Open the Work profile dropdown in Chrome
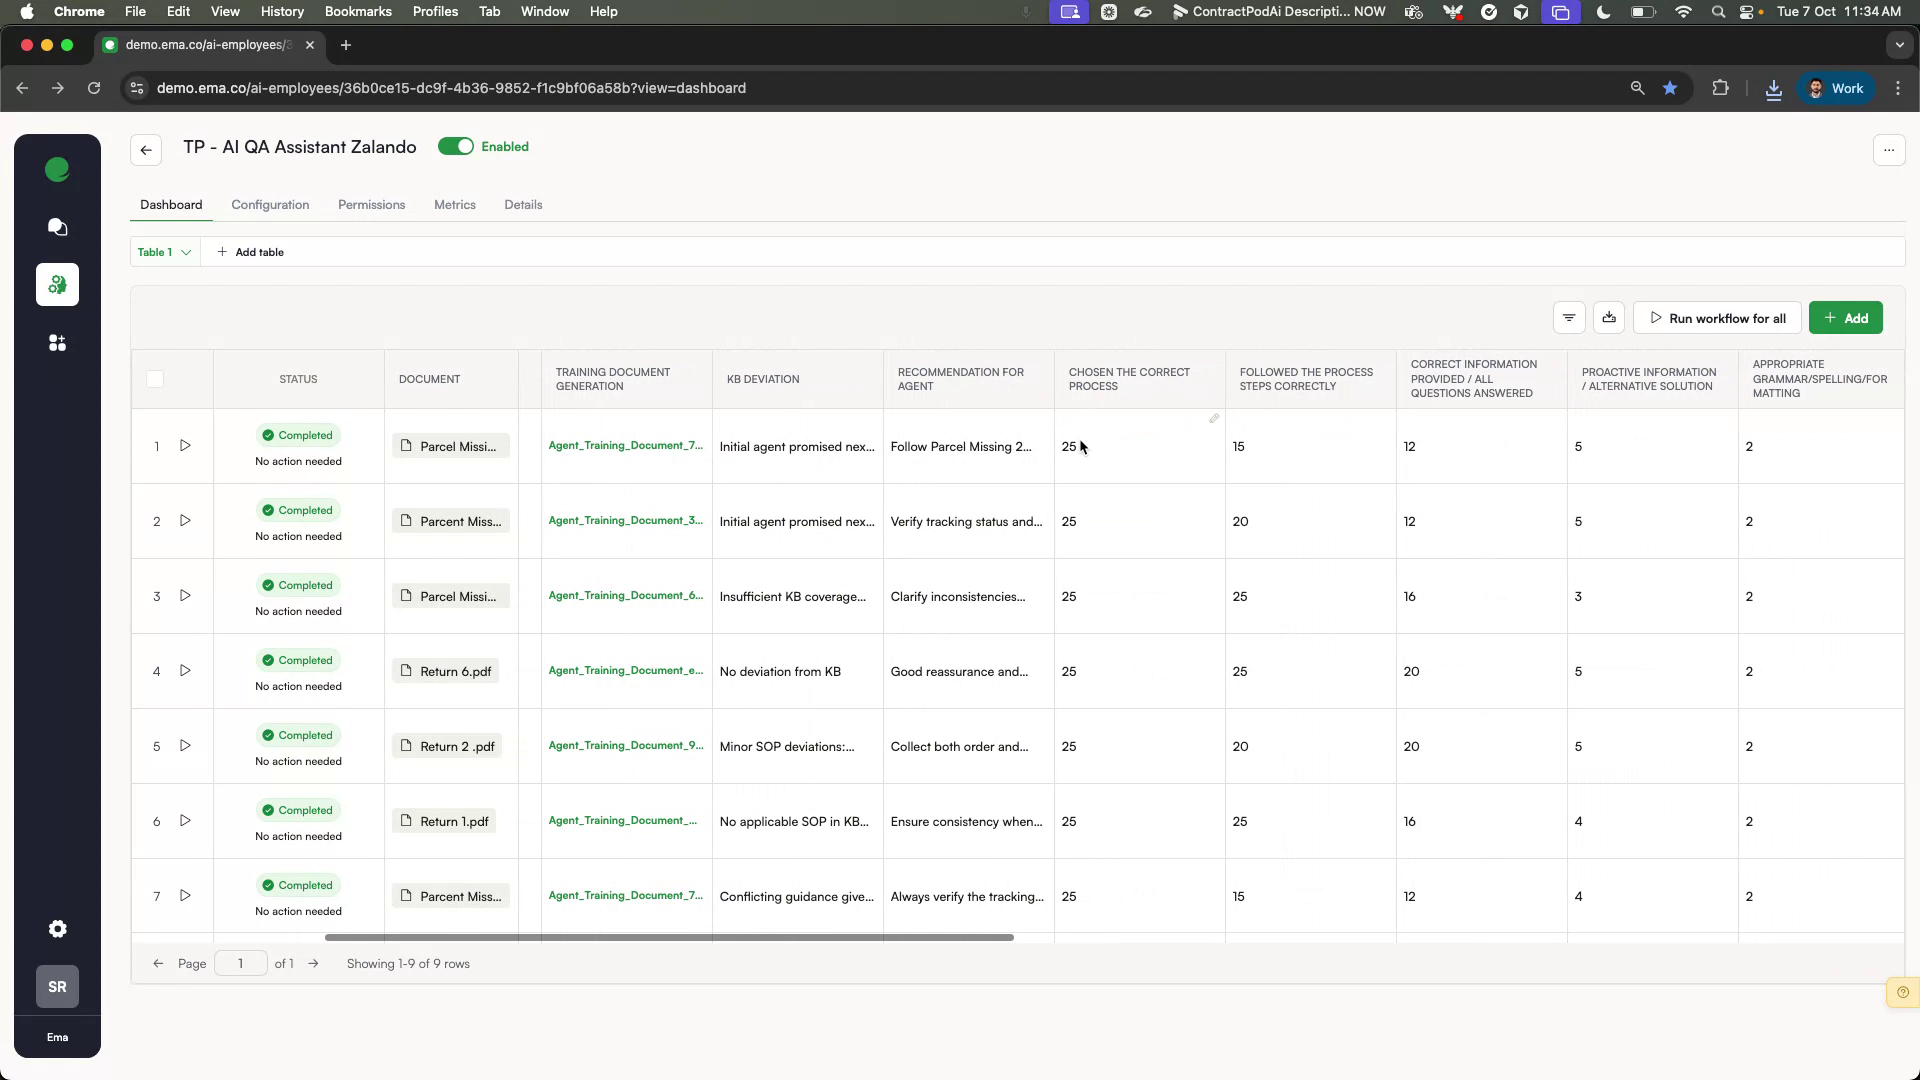The height and width of the screenshot is (1080, 1920). (x=1840, y=88)
